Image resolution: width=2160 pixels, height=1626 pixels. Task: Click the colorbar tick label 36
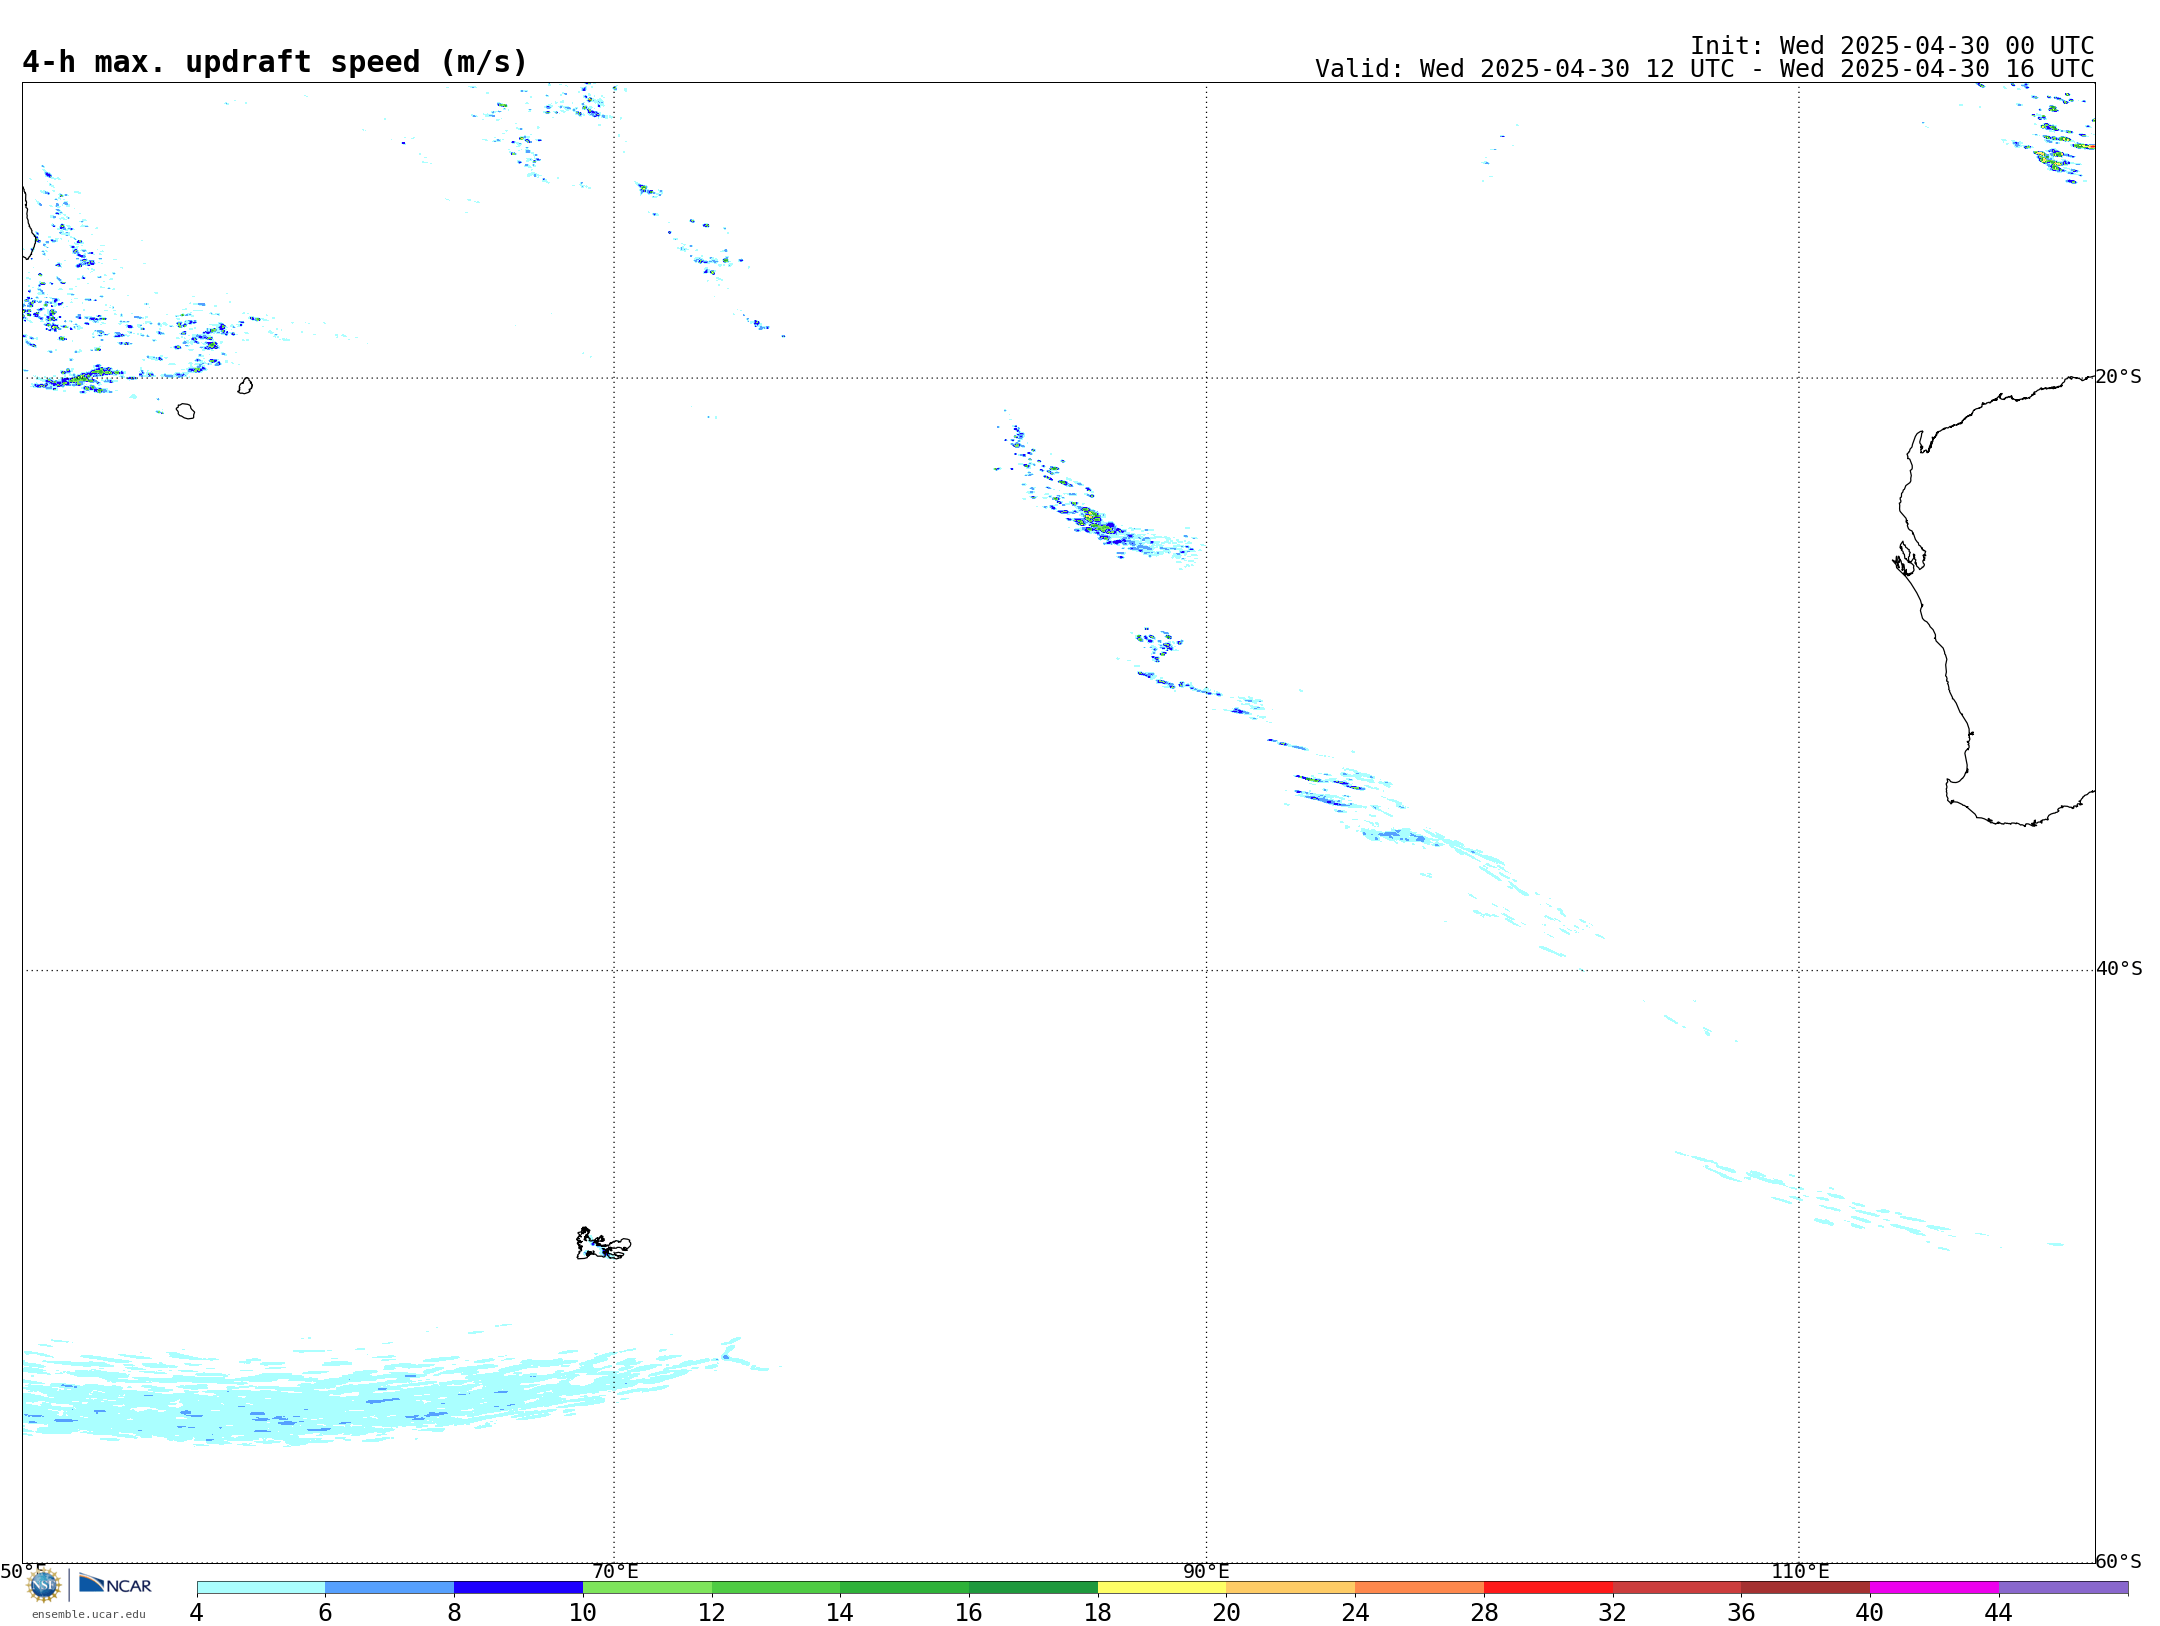pos(1741,1613)
